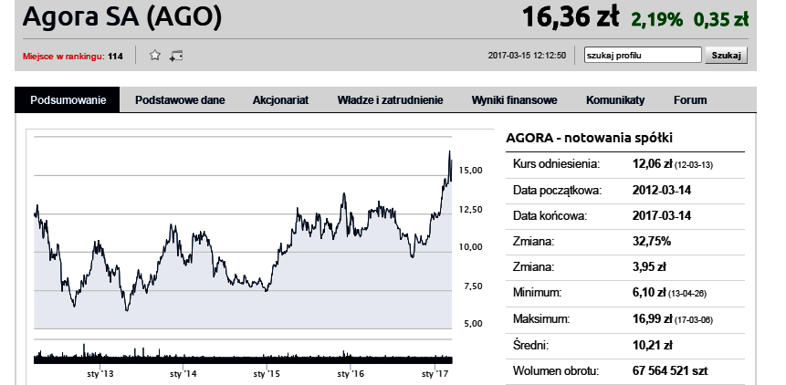Image resolution: width=786 pixels, height=385 pixels.
Task: Click the Średni label
Action: click(x=531, y=345)
